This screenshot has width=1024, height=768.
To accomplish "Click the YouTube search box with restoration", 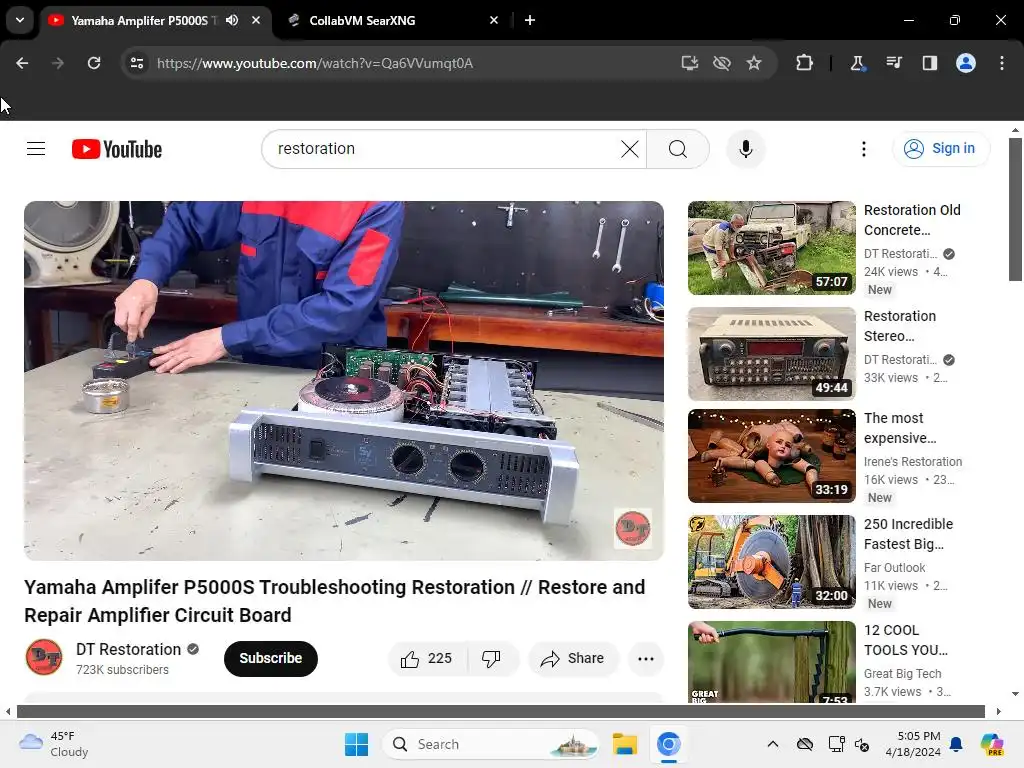I will click(444, 149).
